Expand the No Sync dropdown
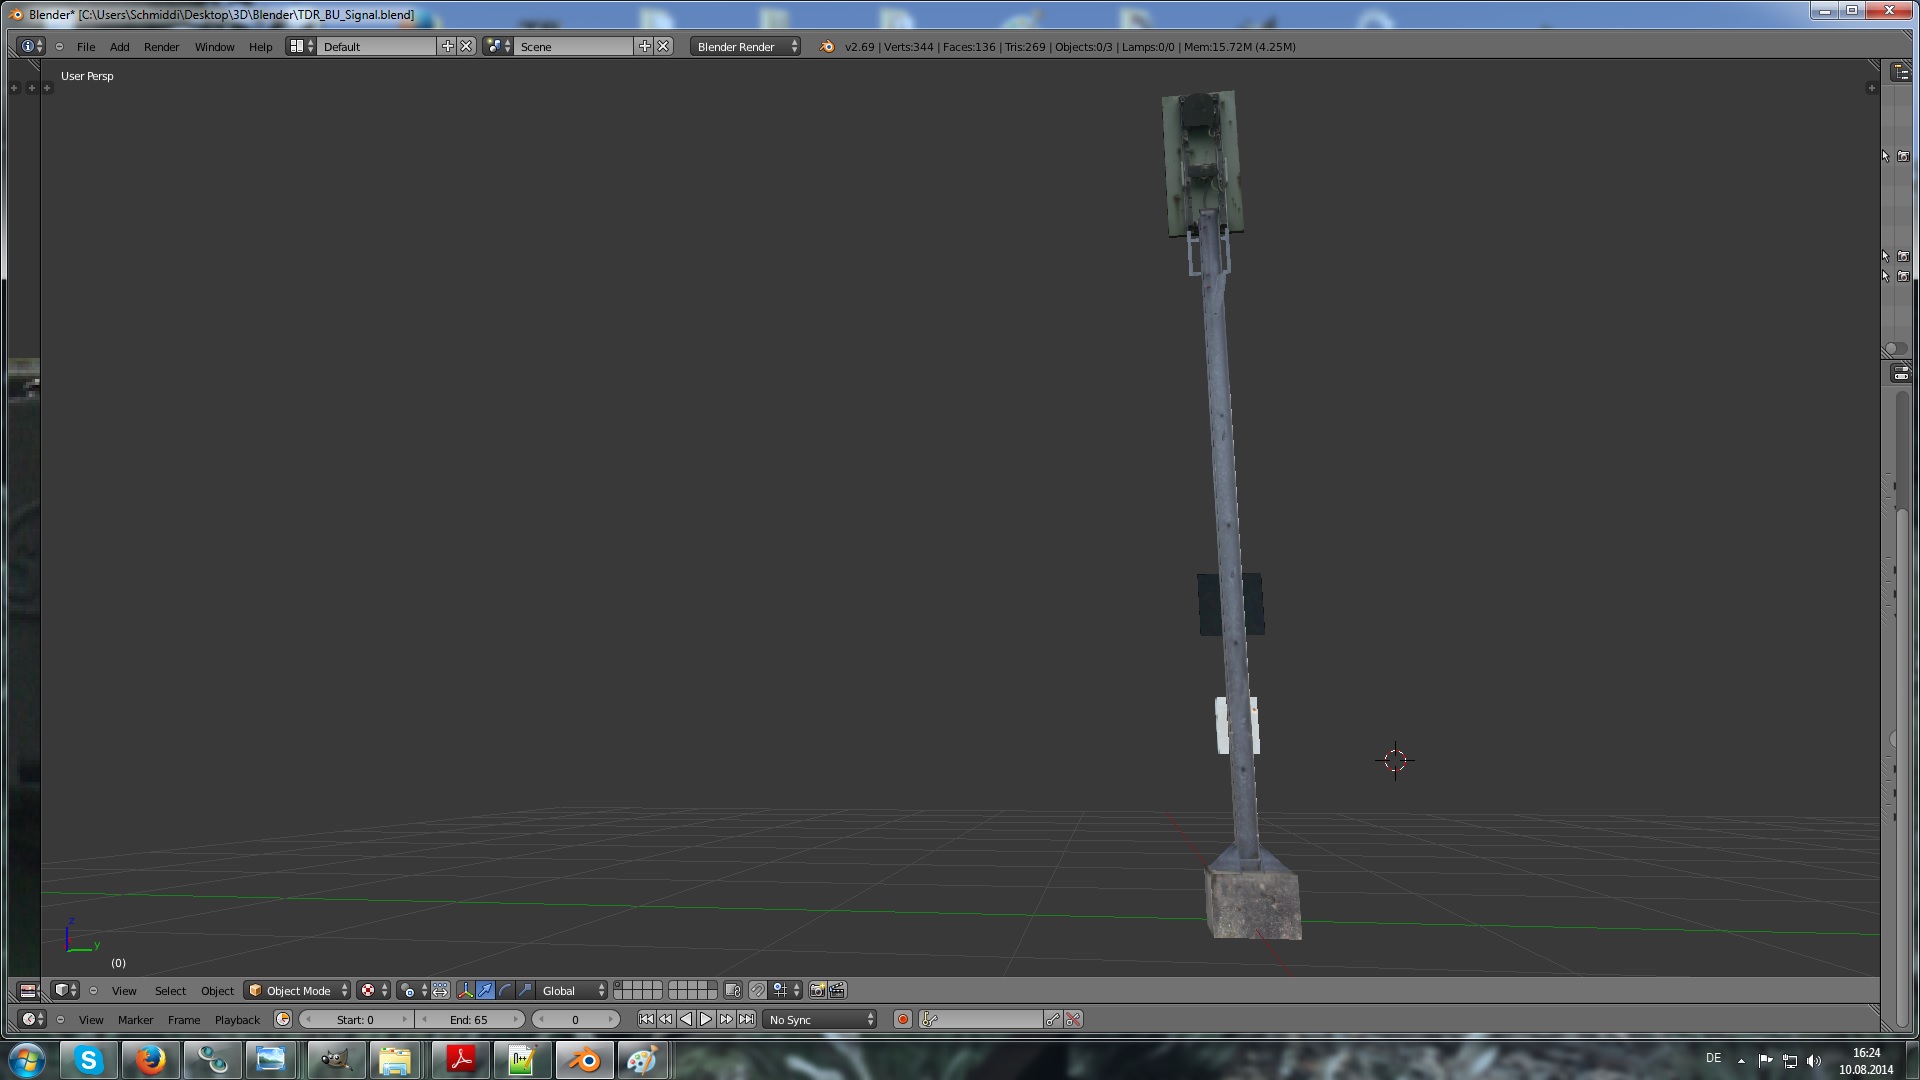The width and height of the screenshot is (1920, 1080). click(820, 1019)
